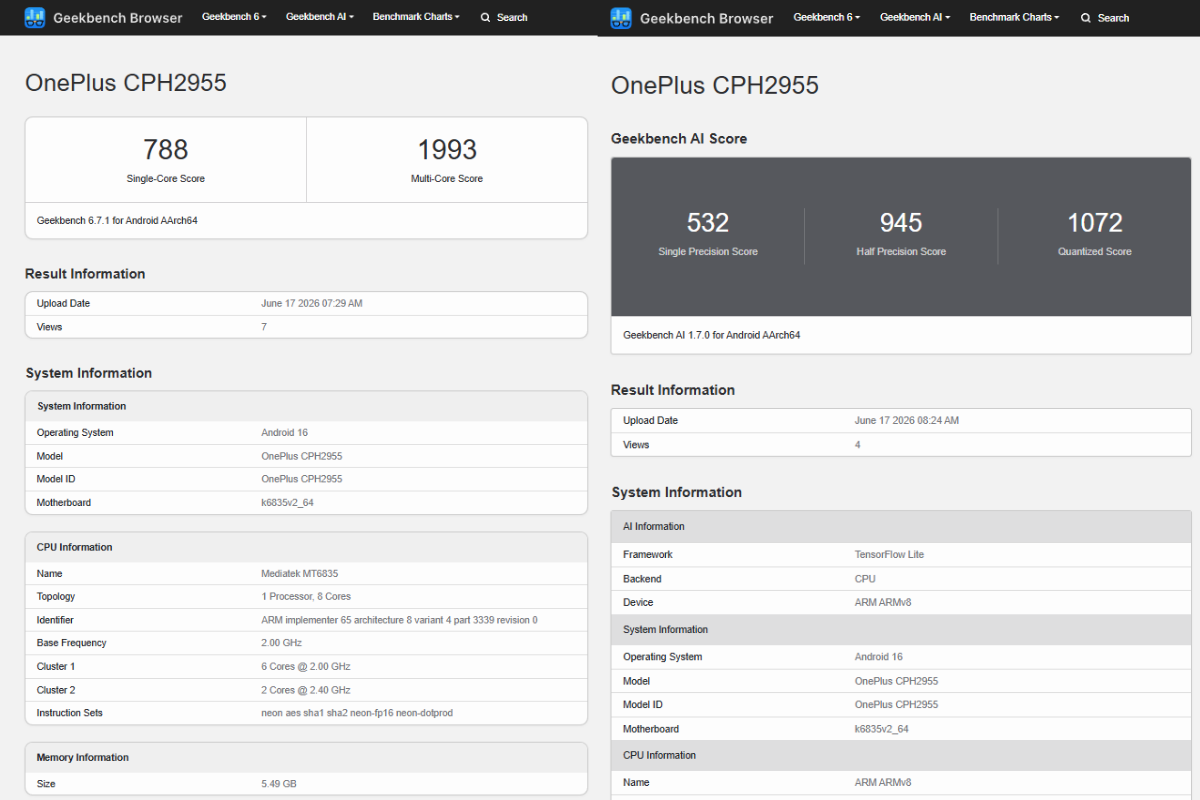Click Geekbench logo icon in left page
The width and height of the screenshot is (1200, 800).
(35, 17)
